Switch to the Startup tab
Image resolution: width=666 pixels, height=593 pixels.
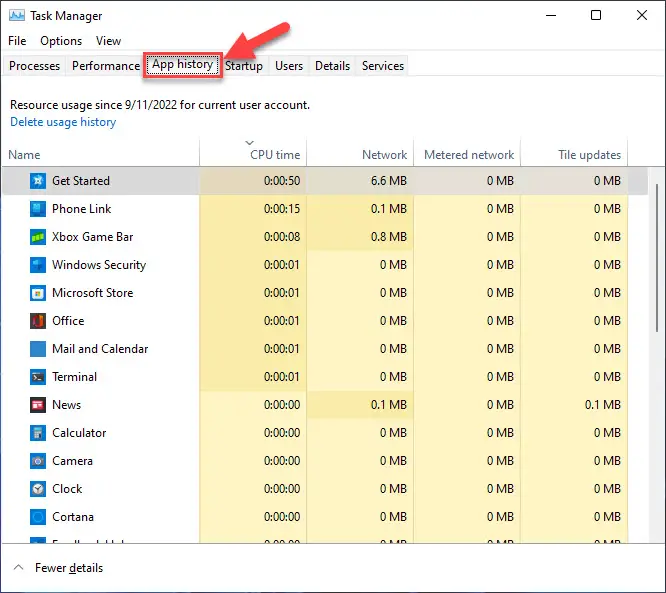click(x=244, y=66)
